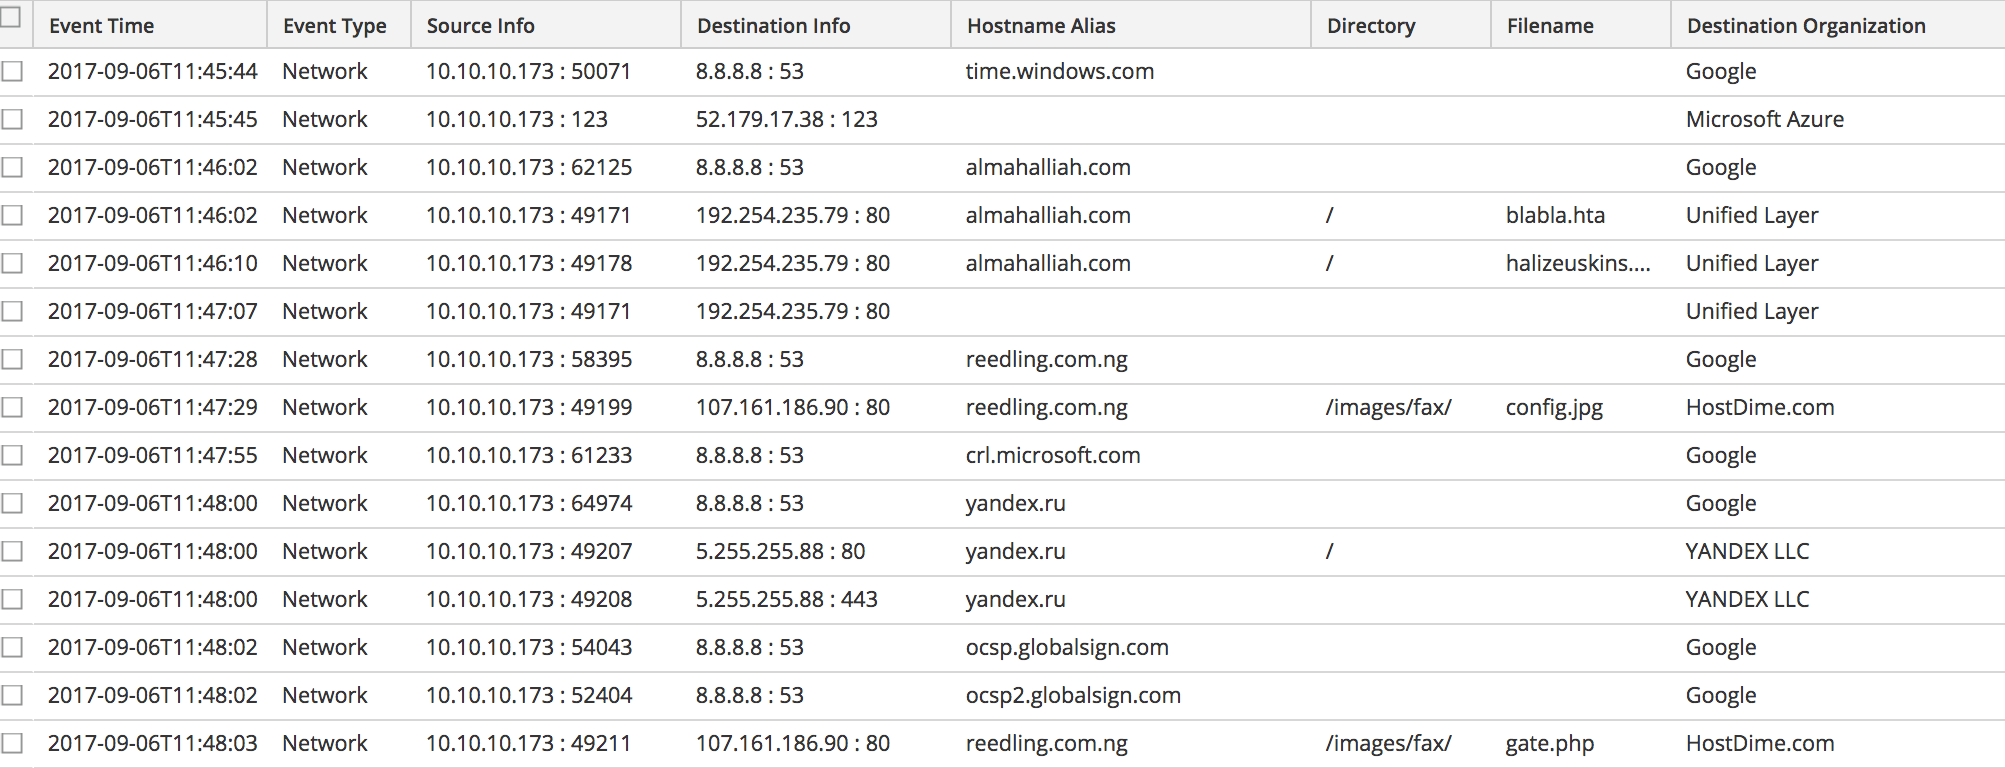This screenshot has width=2005, height=768.
Task: Check the config.jpg event row checkbox
Action: click(x=12, y=407)
